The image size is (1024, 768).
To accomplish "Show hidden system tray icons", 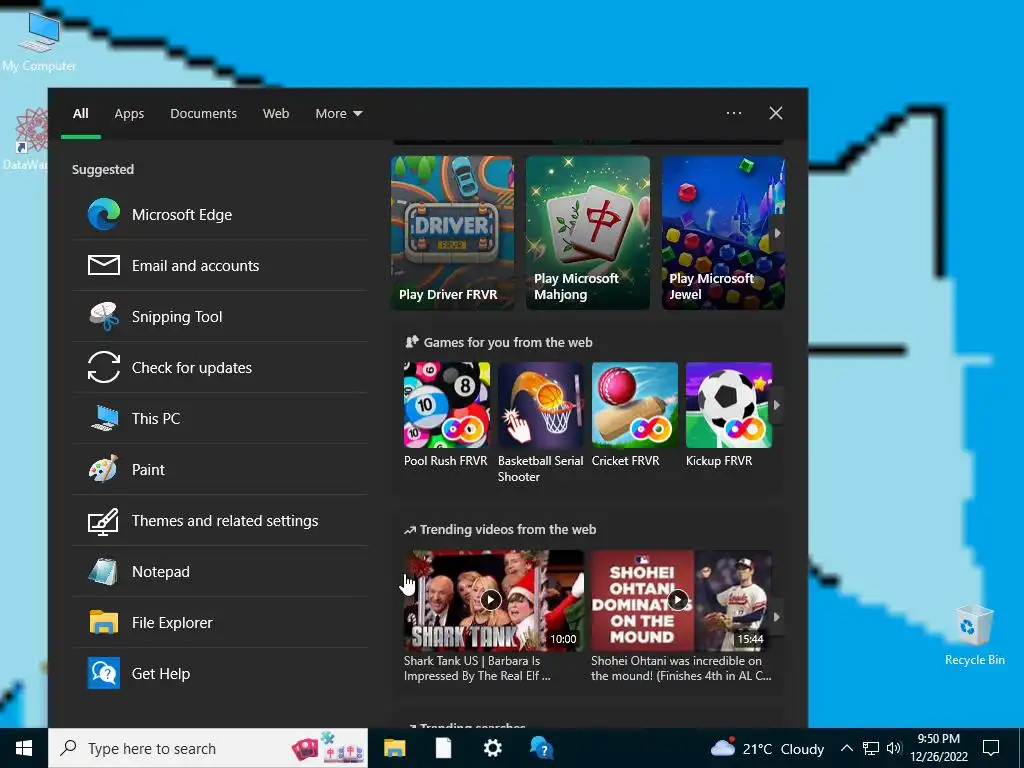I will point(846,748).
